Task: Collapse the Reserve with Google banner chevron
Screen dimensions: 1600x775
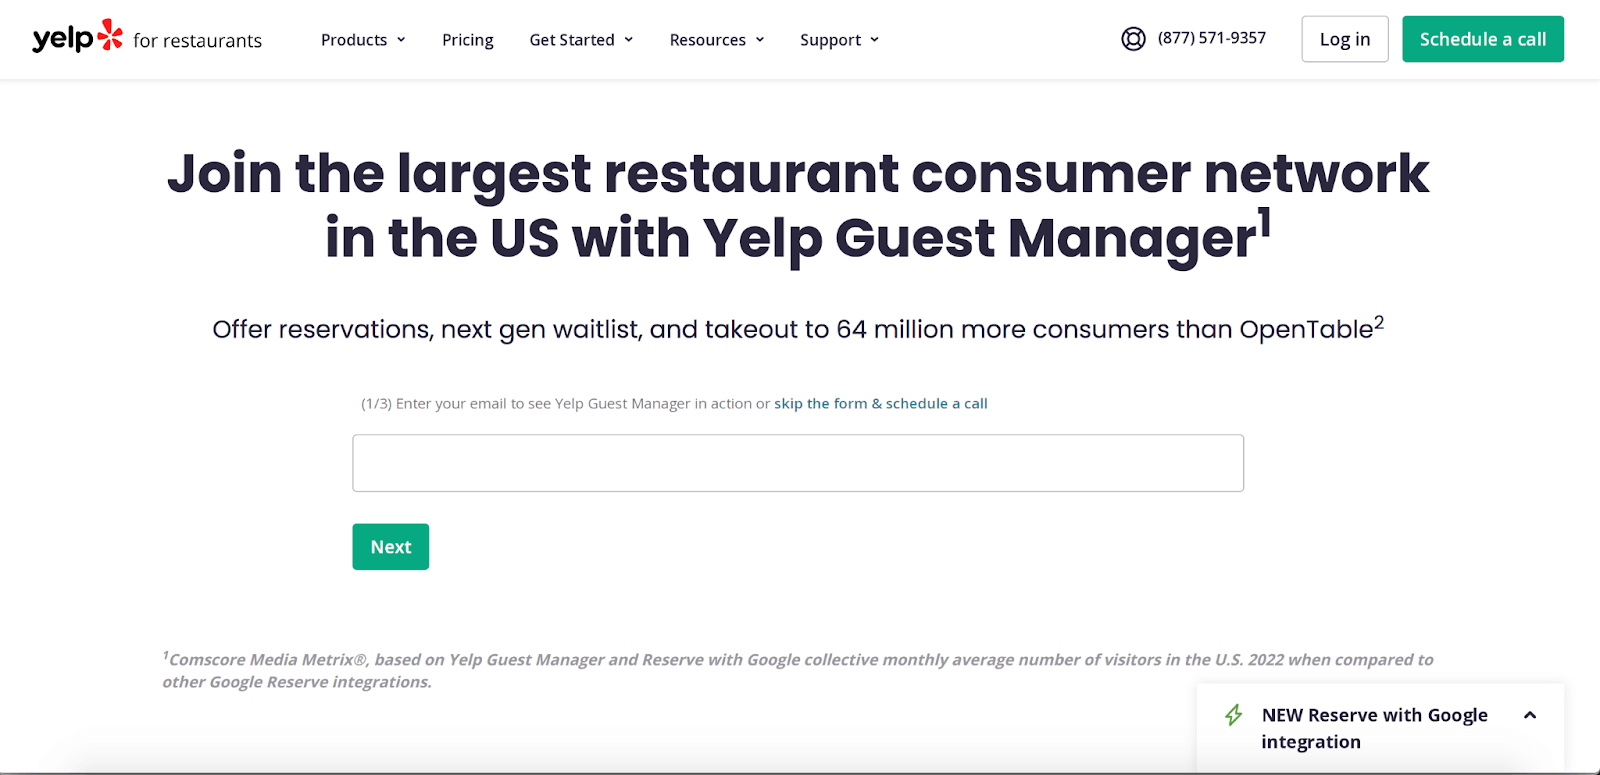Action: [x=1530, y=715]
